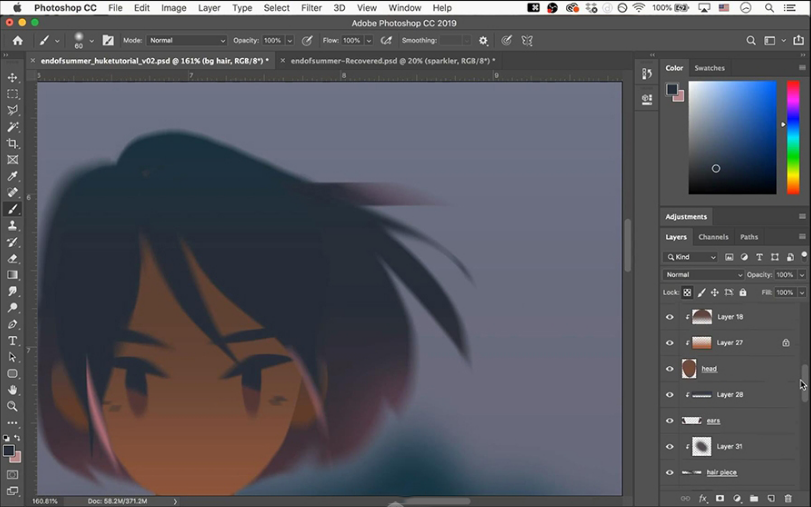Viewport: 811px width, 507px height.
Task: Select the Eyedropper tool
Action: click(x=13, y=176)
